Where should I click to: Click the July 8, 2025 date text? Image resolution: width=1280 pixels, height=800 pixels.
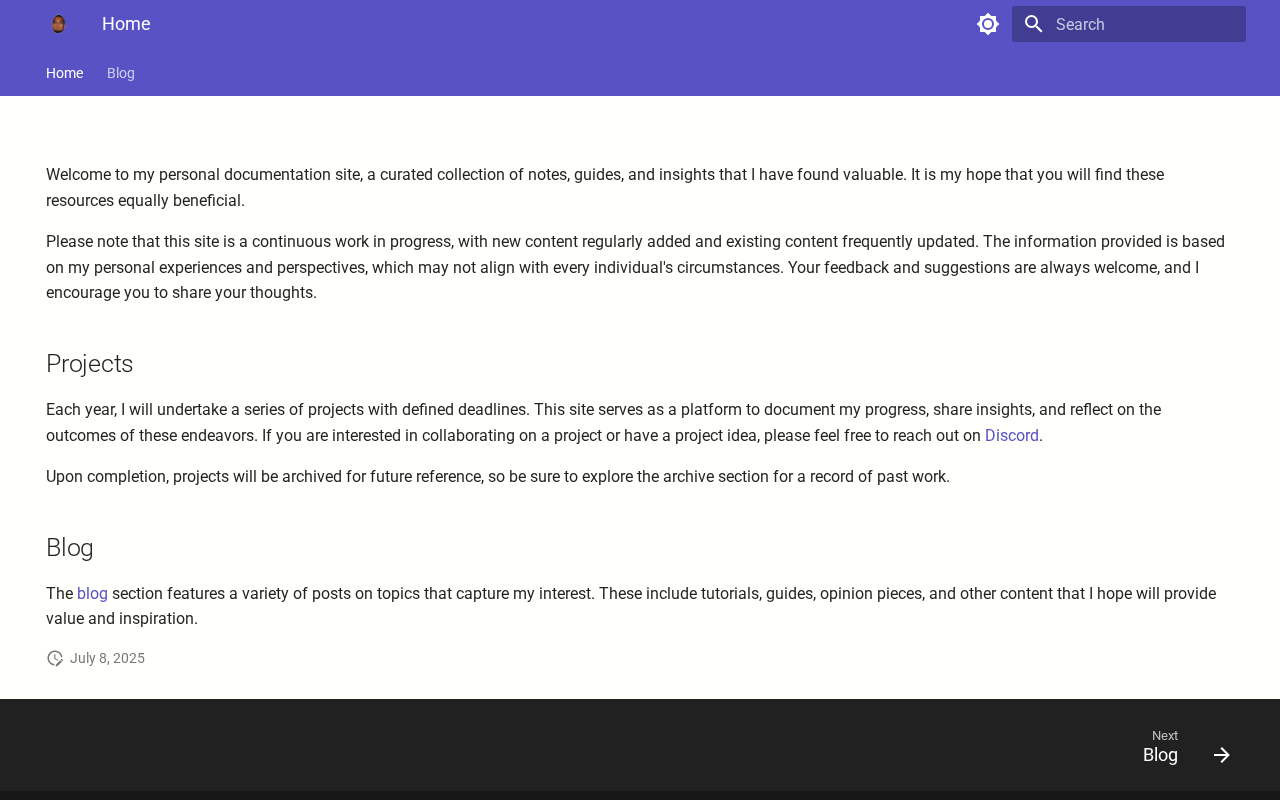coord(107,658)
